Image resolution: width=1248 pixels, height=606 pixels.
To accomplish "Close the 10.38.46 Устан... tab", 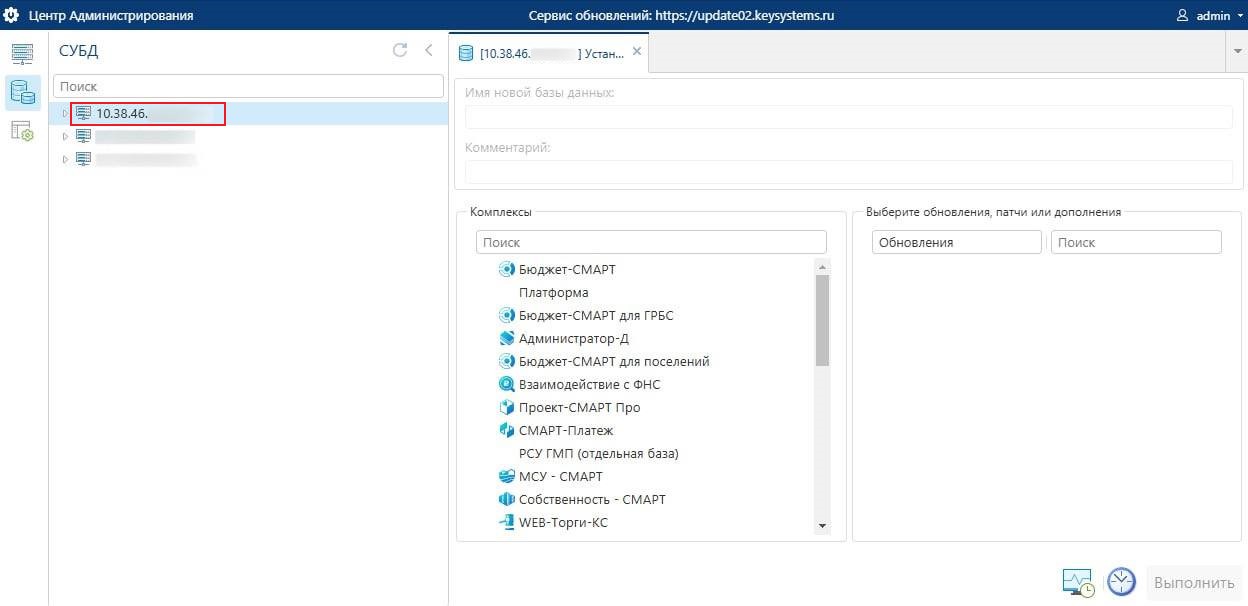I will point(637,51).
